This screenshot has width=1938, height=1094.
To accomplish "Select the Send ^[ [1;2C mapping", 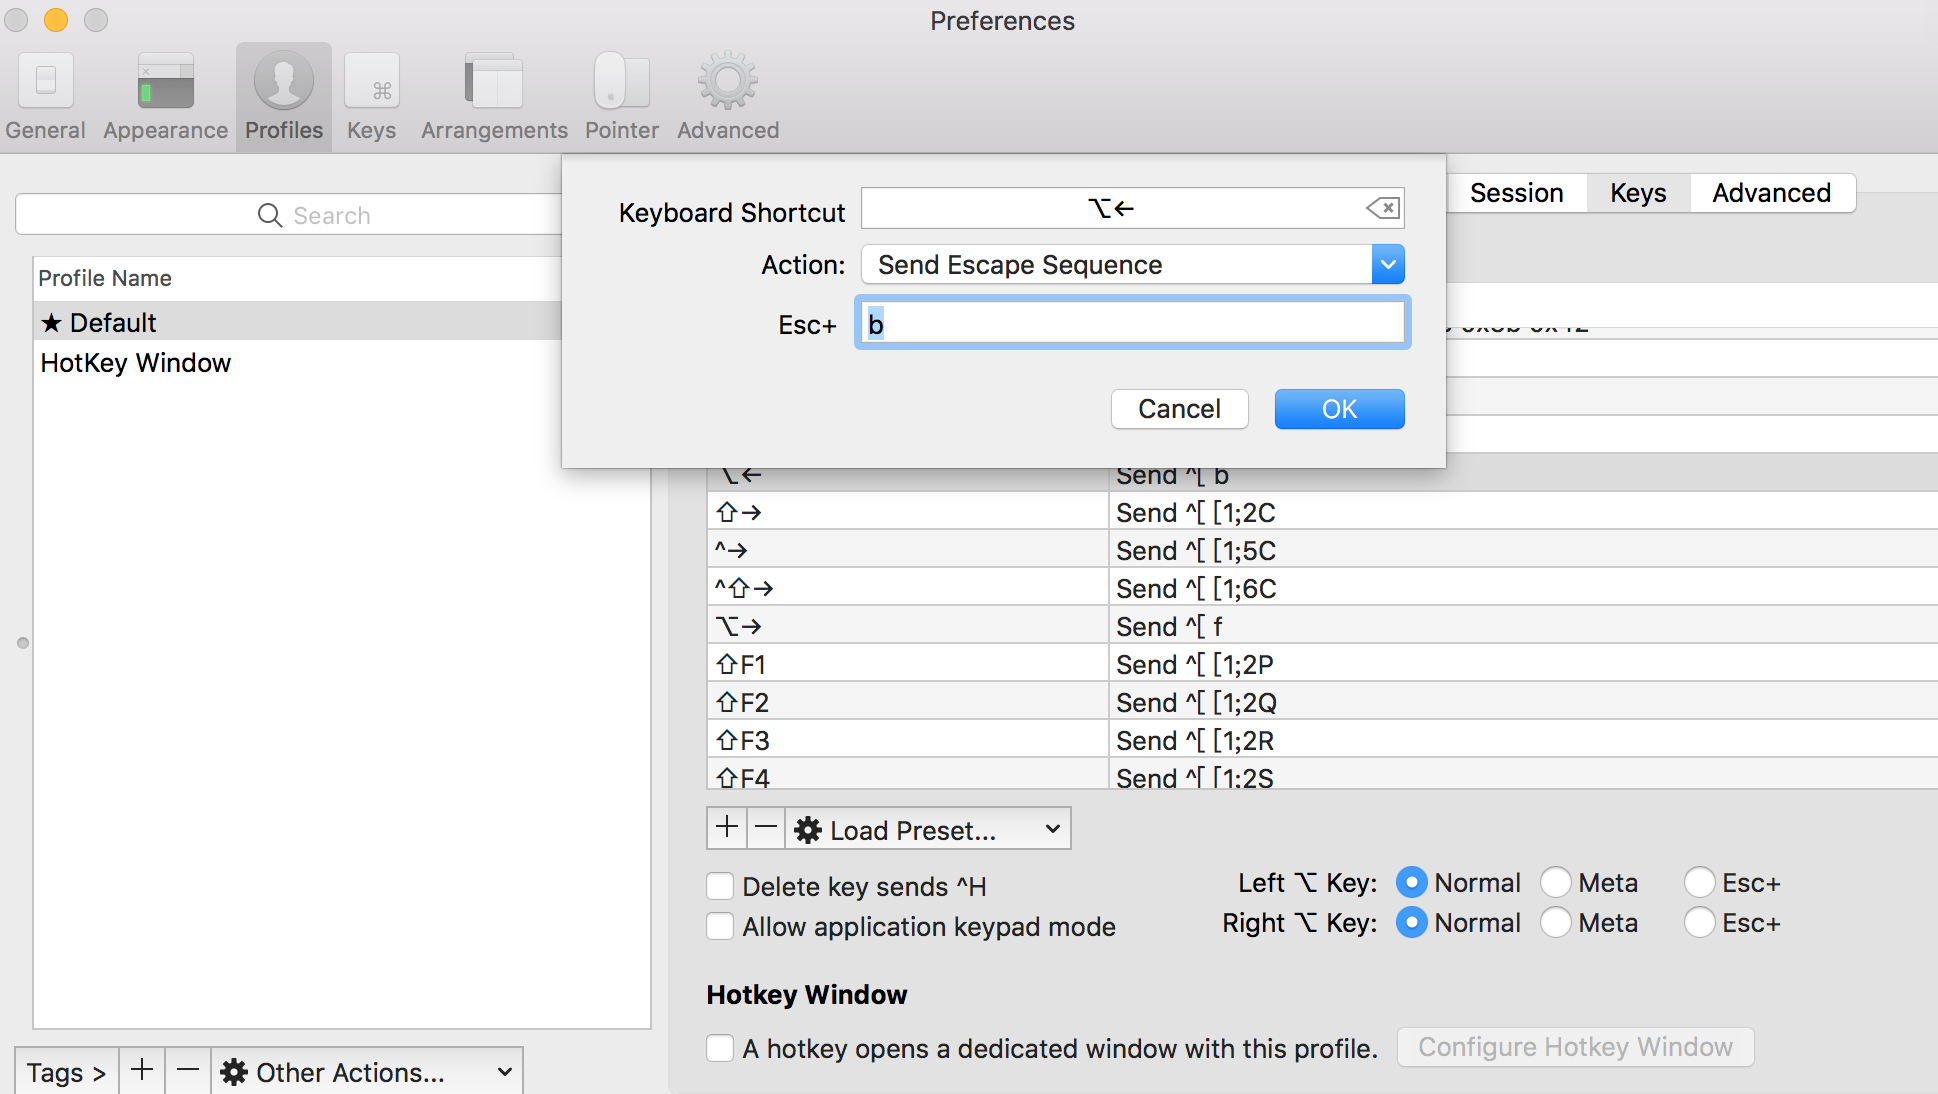I will (x=1322, y=512).
